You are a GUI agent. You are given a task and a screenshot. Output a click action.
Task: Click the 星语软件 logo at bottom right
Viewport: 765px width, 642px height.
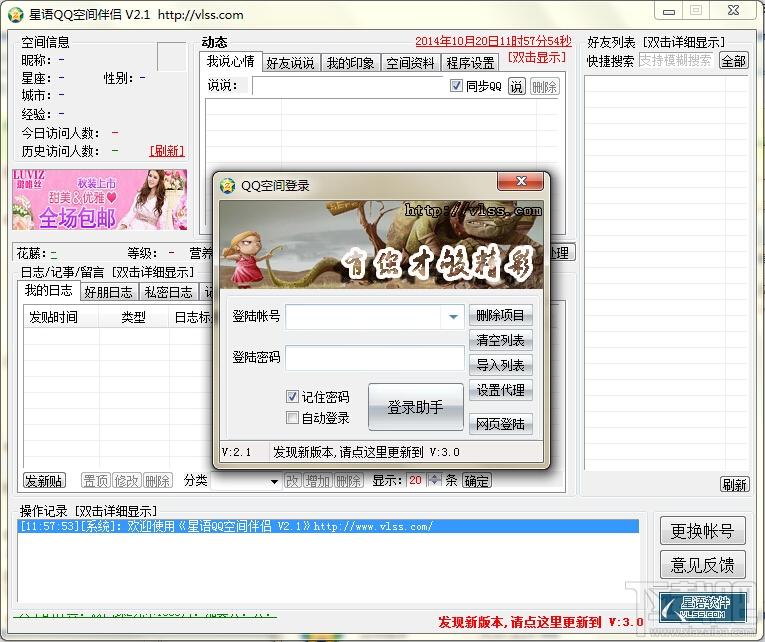coord(704,606)
